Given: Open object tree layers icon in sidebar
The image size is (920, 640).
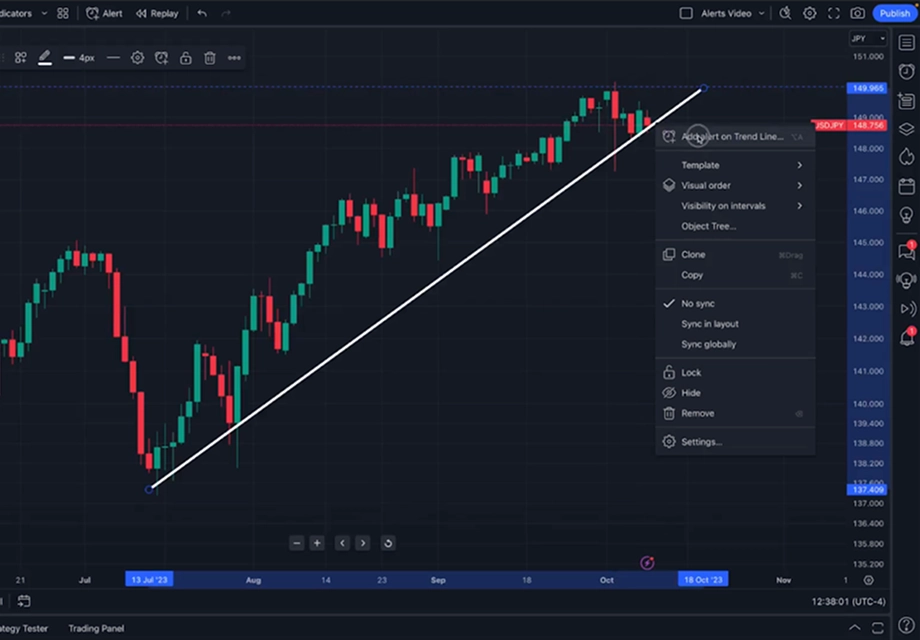Looking at the screenshot, I should [907, 129].
